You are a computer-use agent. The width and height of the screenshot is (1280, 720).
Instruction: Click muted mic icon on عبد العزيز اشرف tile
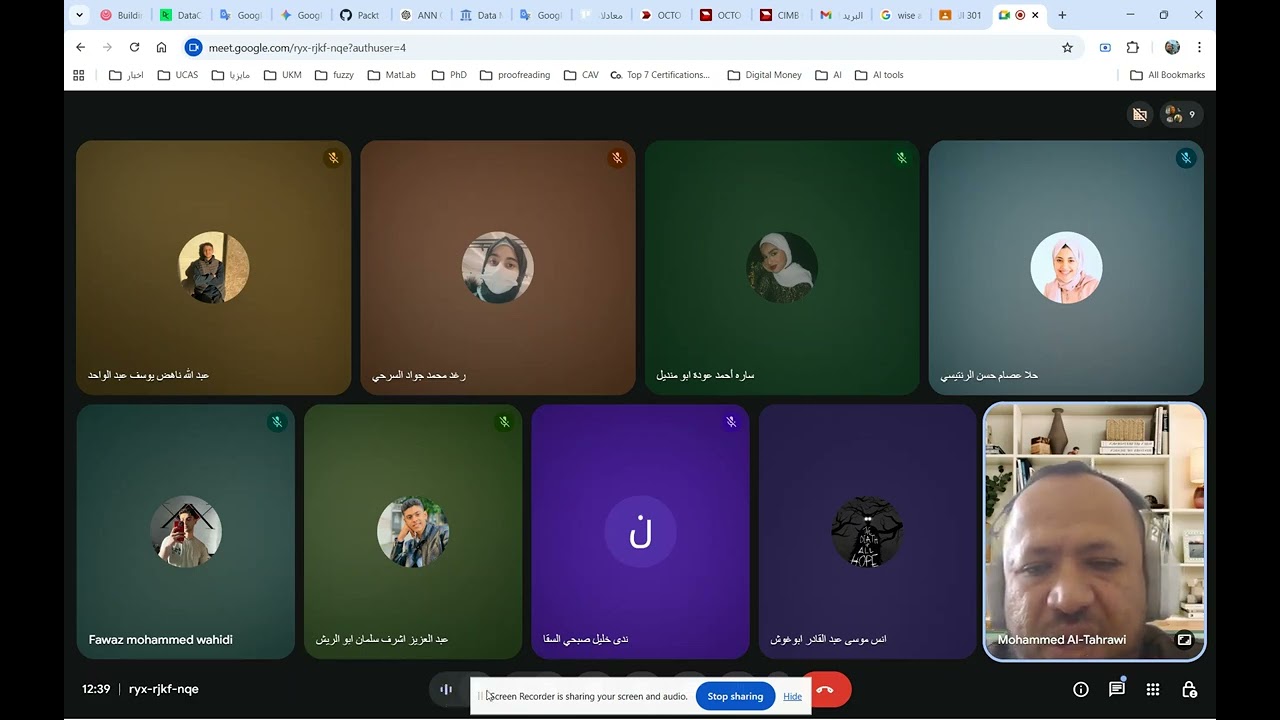click(504, 422)
